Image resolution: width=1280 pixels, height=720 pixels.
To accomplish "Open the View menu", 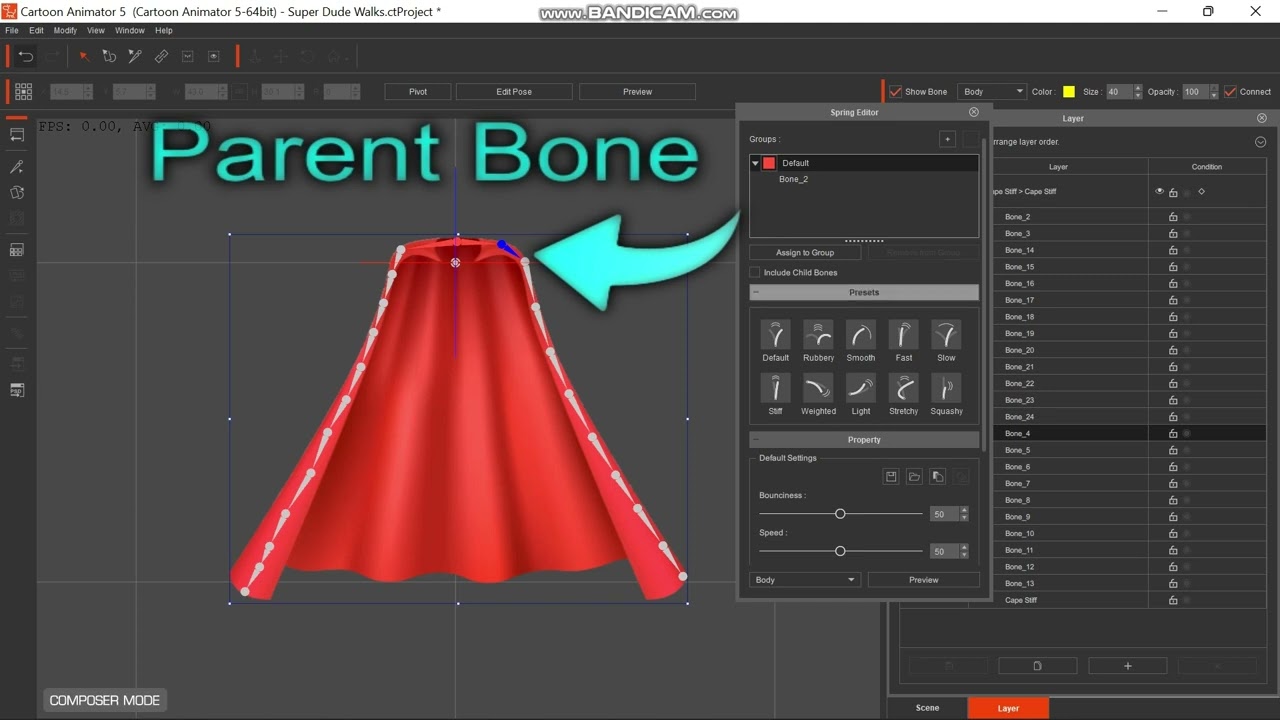I will 96,31.
